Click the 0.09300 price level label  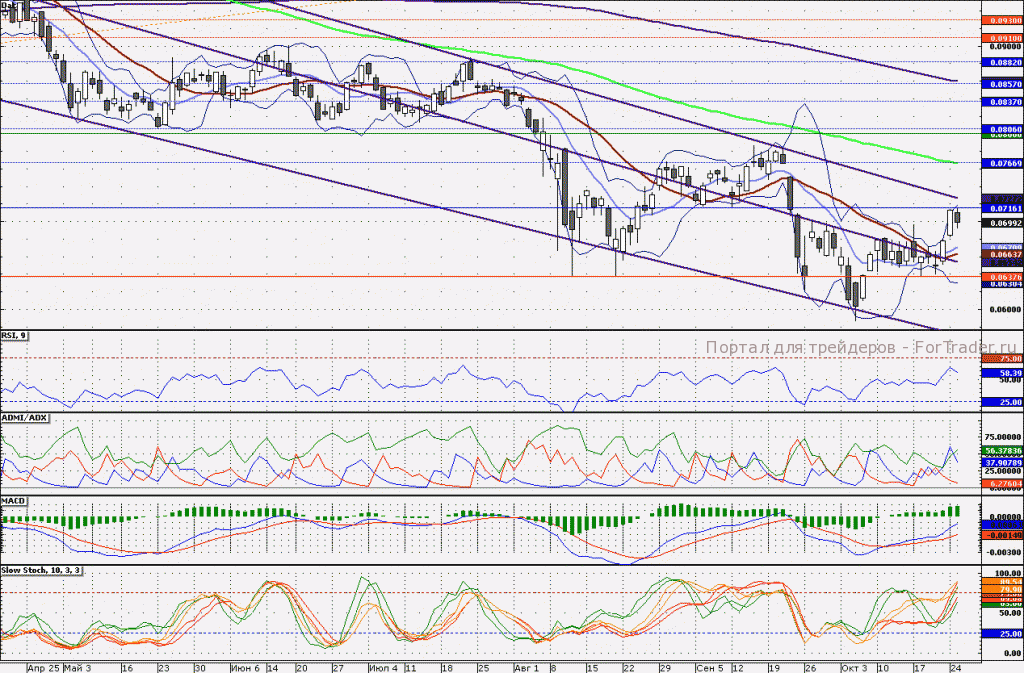pos(1002,21)
